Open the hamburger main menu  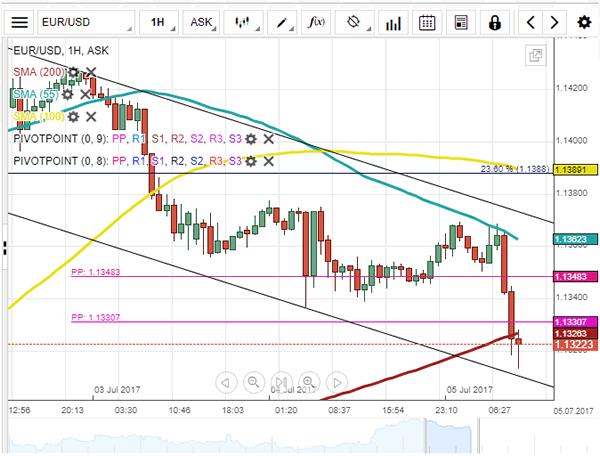point(20,23)
